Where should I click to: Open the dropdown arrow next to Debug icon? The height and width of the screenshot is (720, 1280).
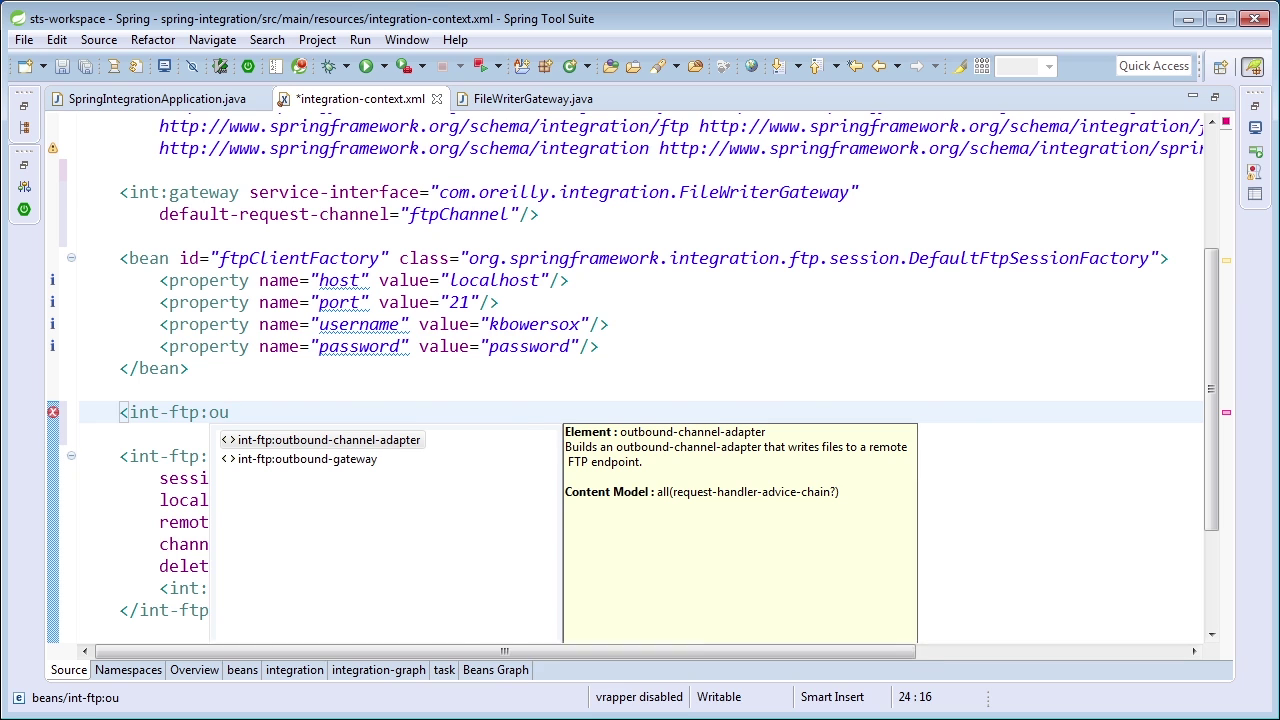pyautogui.click(x=346, y=66)
